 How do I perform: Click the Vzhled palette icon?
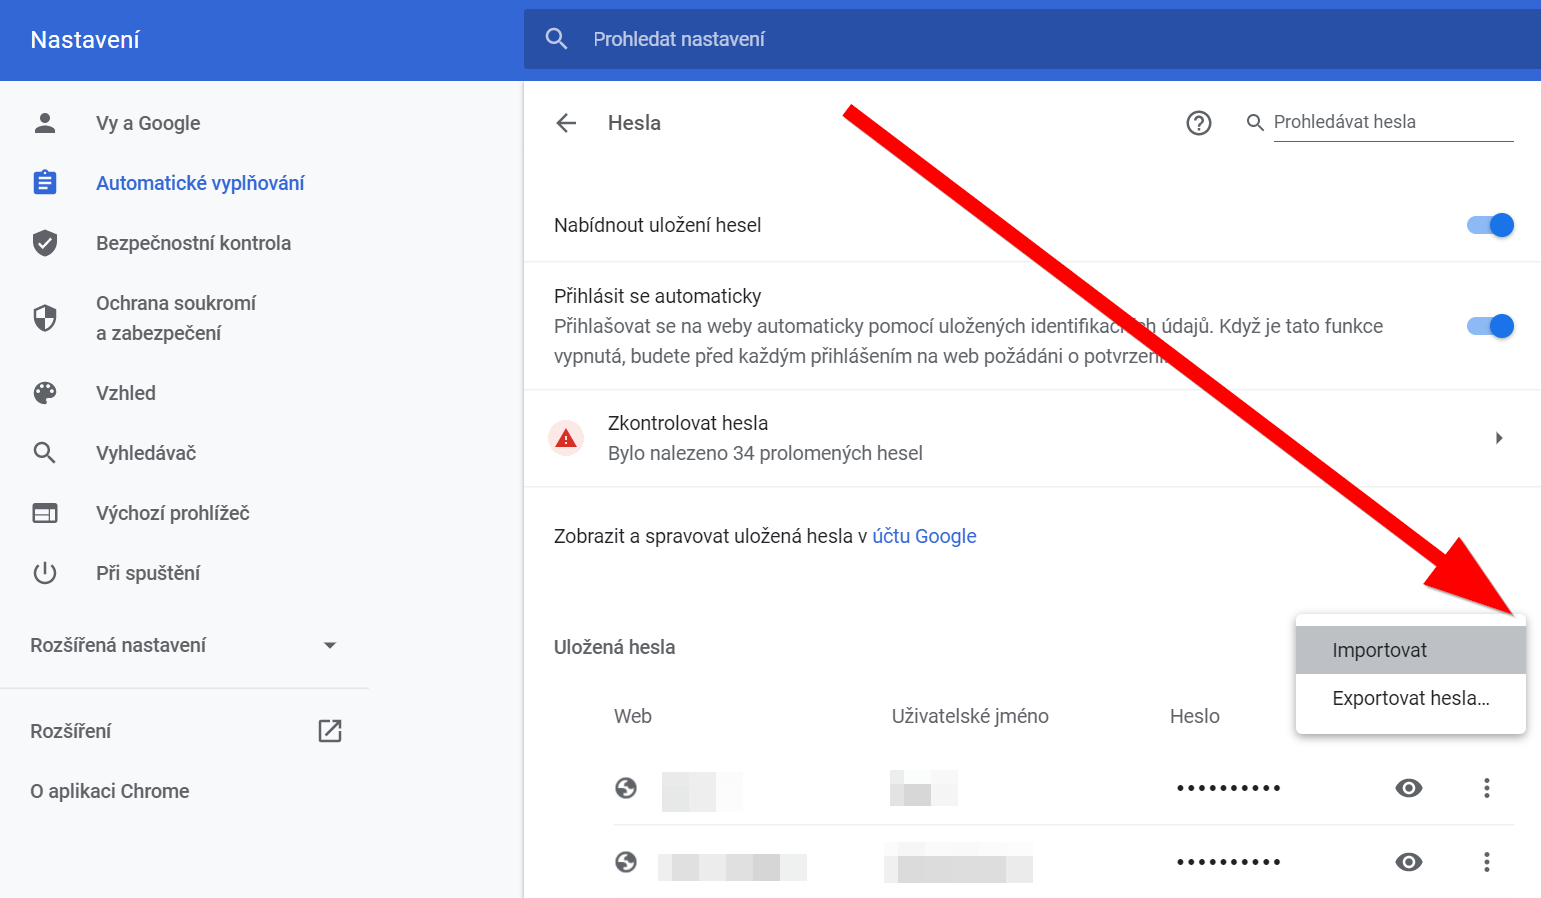tap(45, 393)
